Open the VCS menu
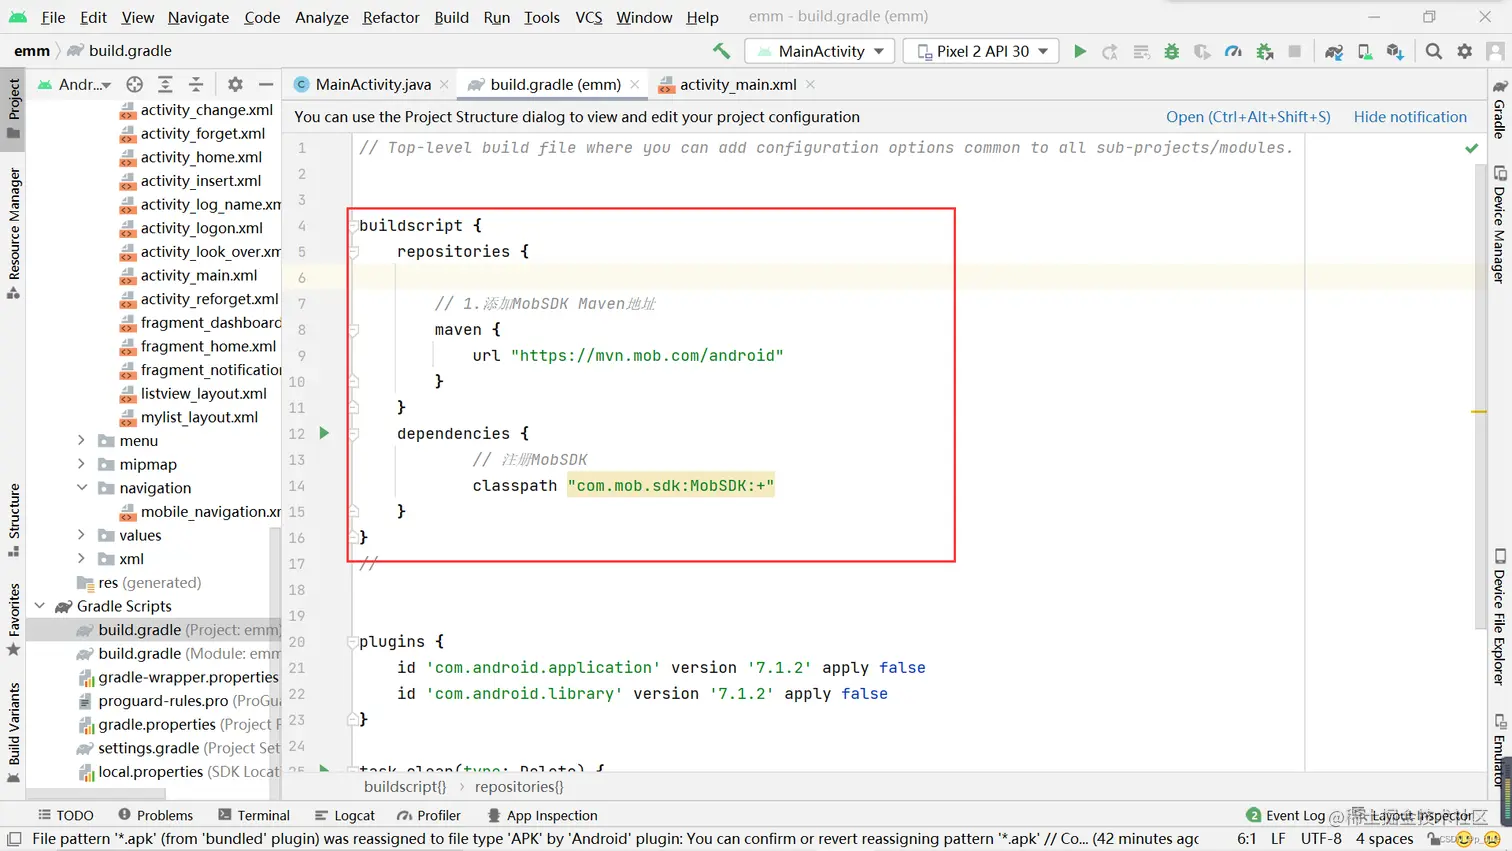 pos(589,17)
